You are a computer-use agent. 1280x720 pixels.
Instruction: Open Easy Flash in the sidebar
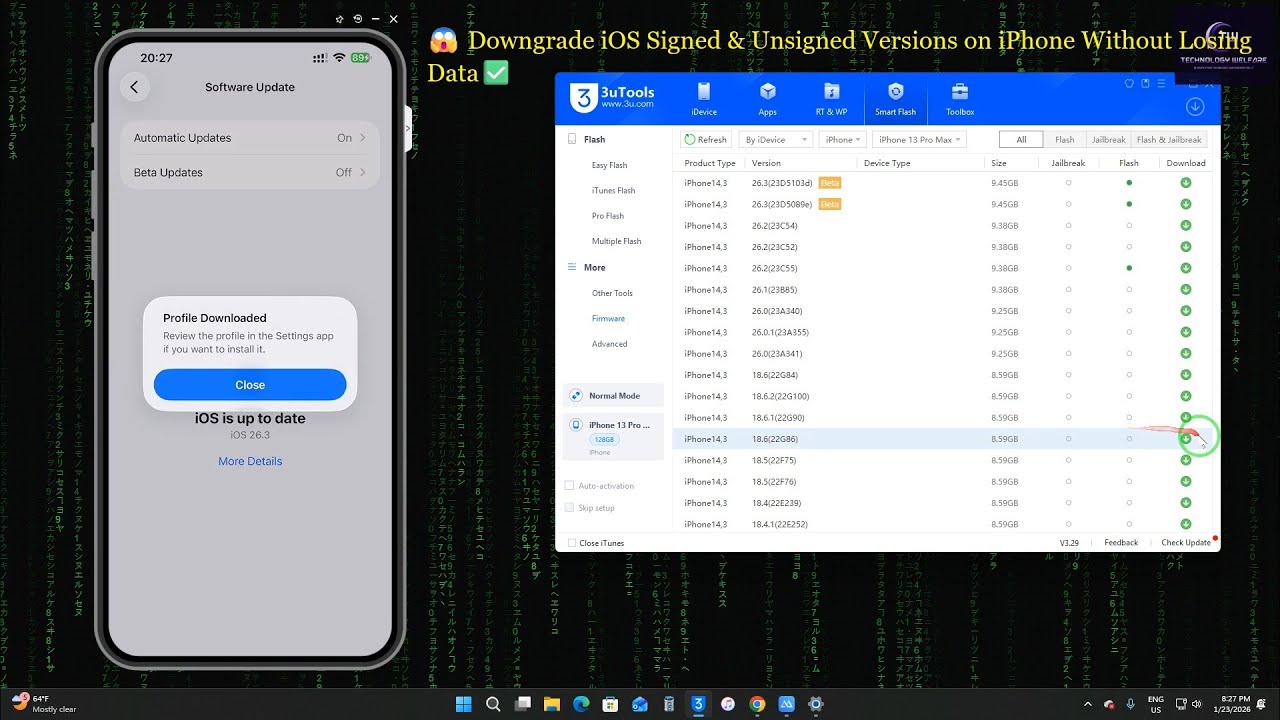[609, 165]
